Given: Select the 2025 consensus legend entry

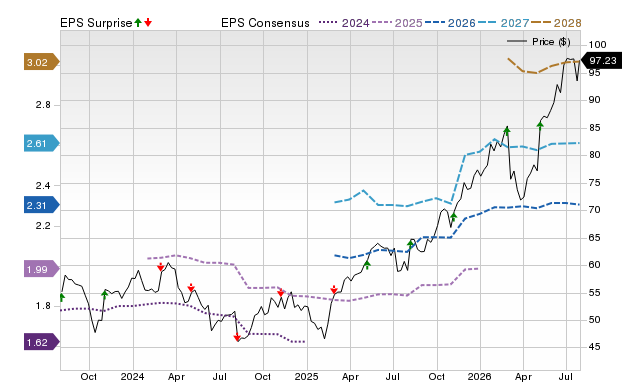Looking at the screenshot, I should point(397,23).
